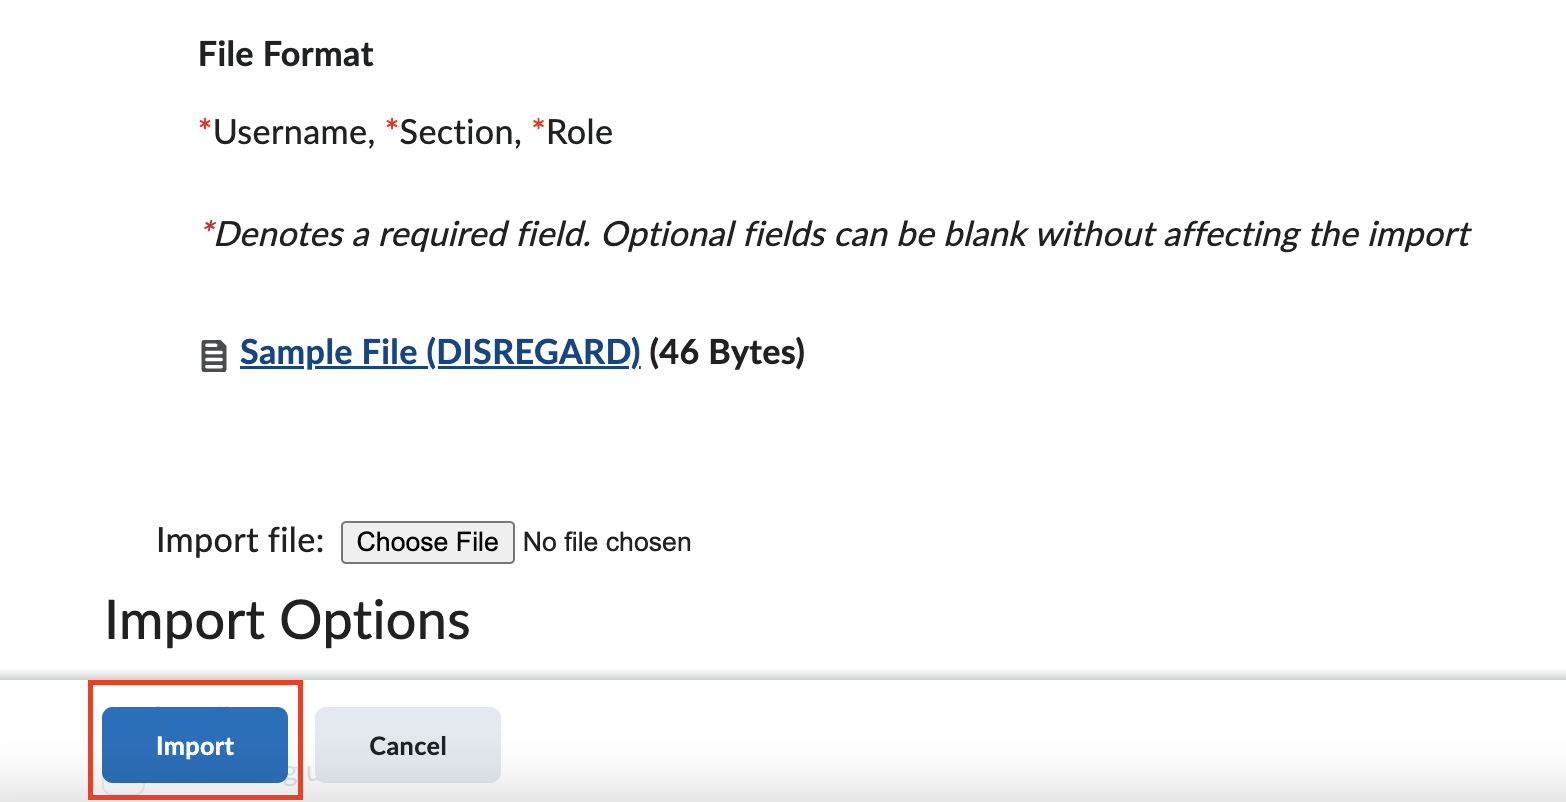1566x802 pixels.
Task: Click the red asterisk before Section
Action: [391, 127]
